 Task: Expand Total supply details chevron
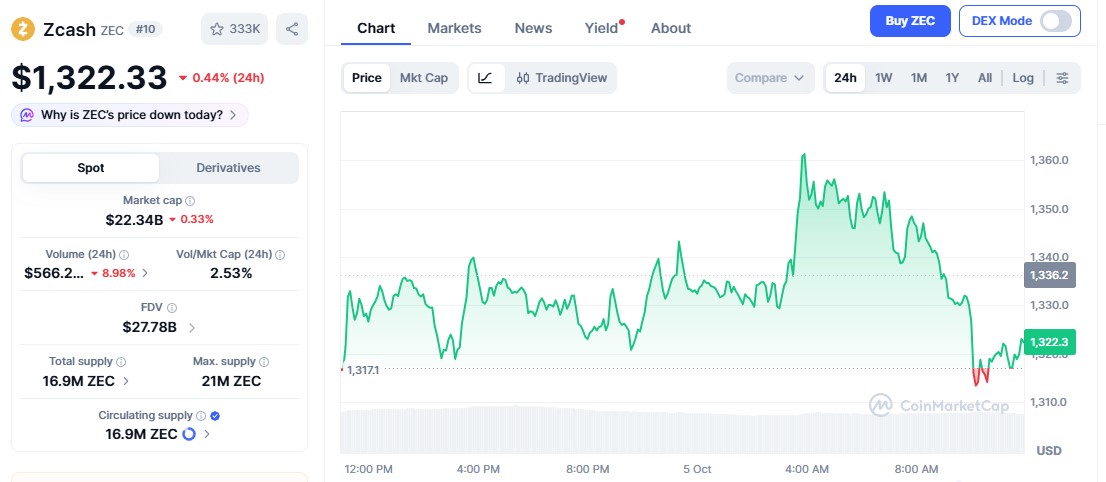pyautogui.click(x=126, y=381)
